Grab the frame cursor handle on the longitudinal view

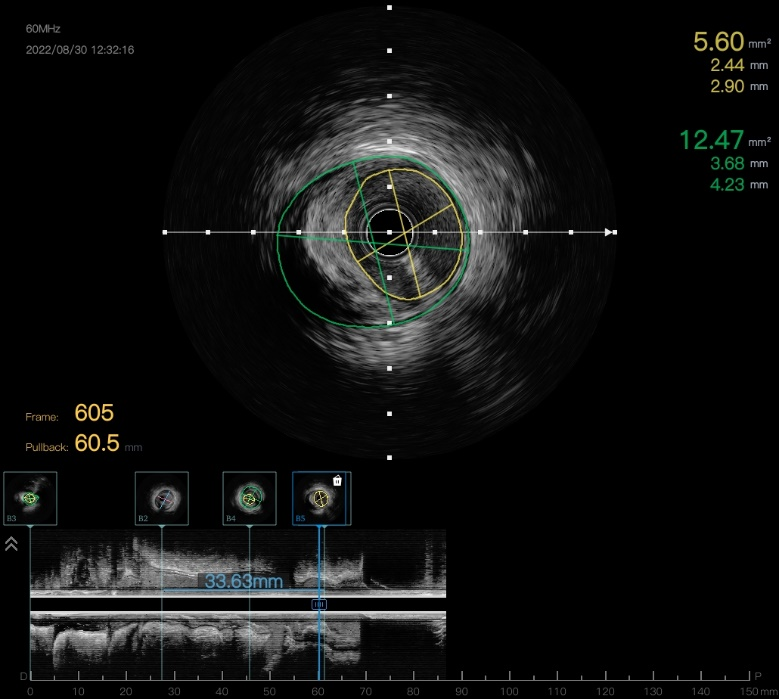coord(320,604)
